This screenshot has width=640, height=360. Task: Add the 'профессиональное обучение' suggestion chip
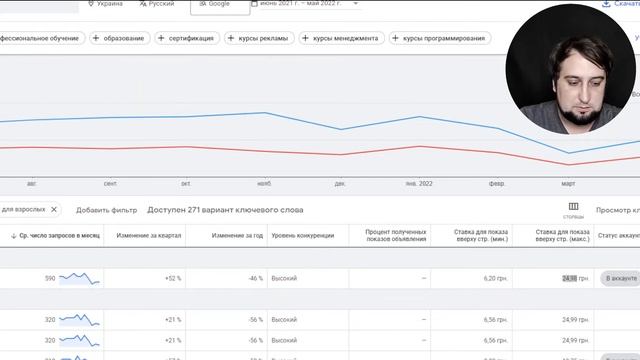click(42, 38)
